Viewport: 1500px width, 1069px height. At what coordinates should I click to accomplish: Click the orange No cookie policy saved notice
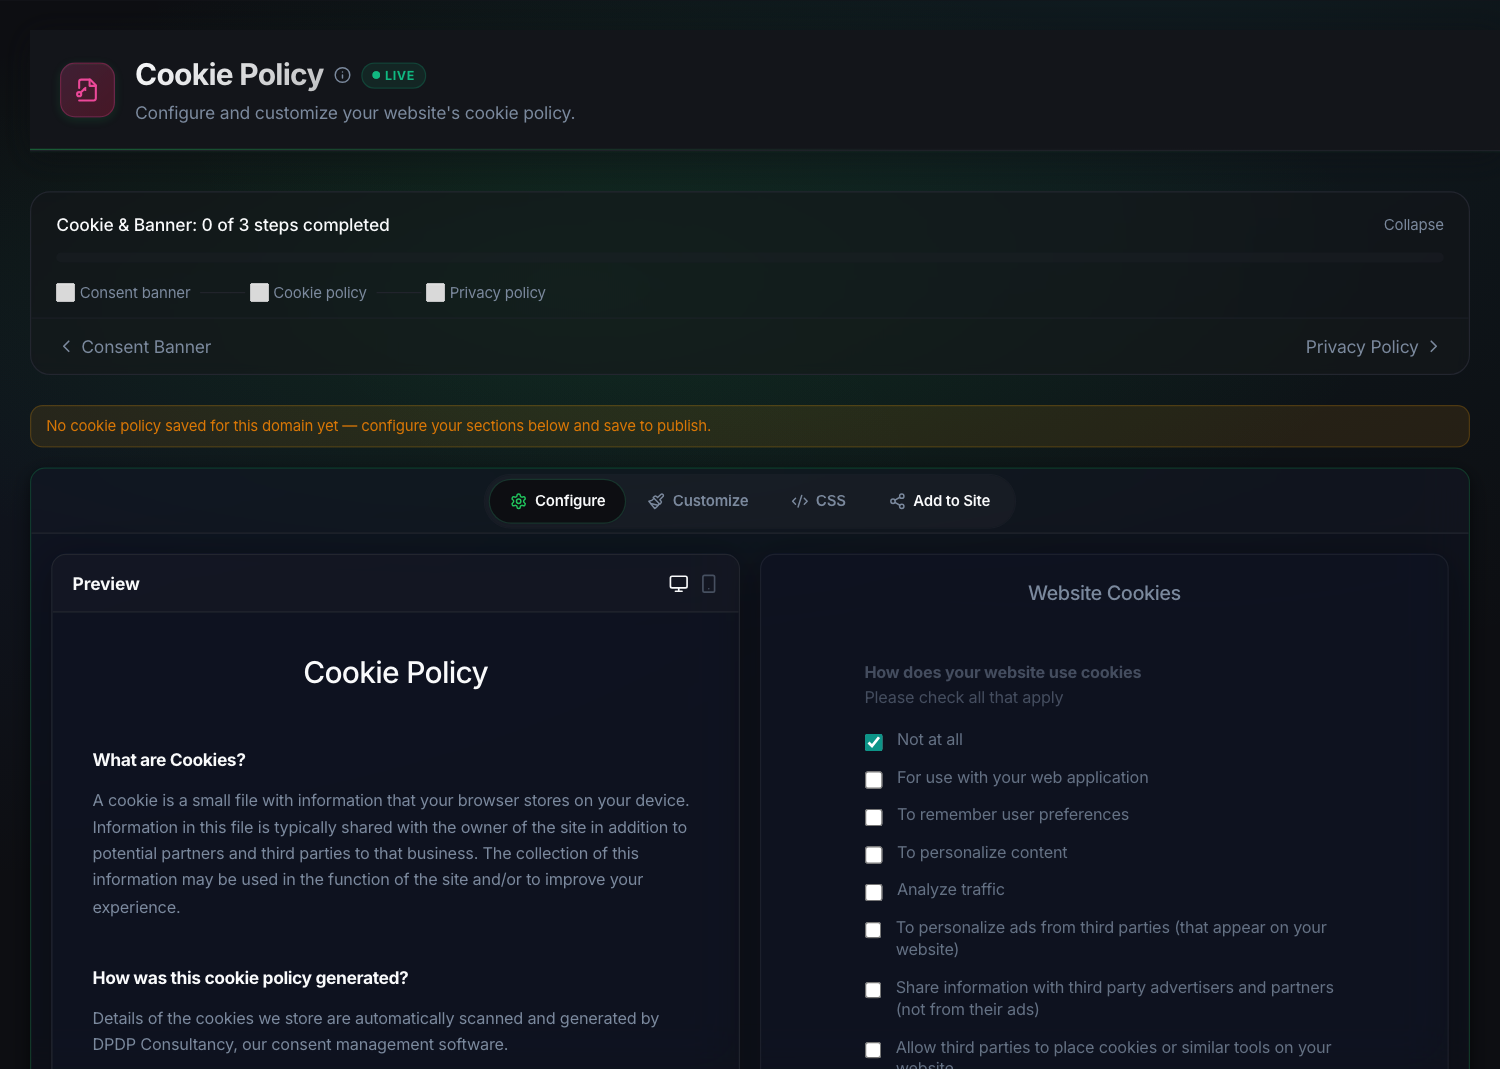click(x=750, y=426)
